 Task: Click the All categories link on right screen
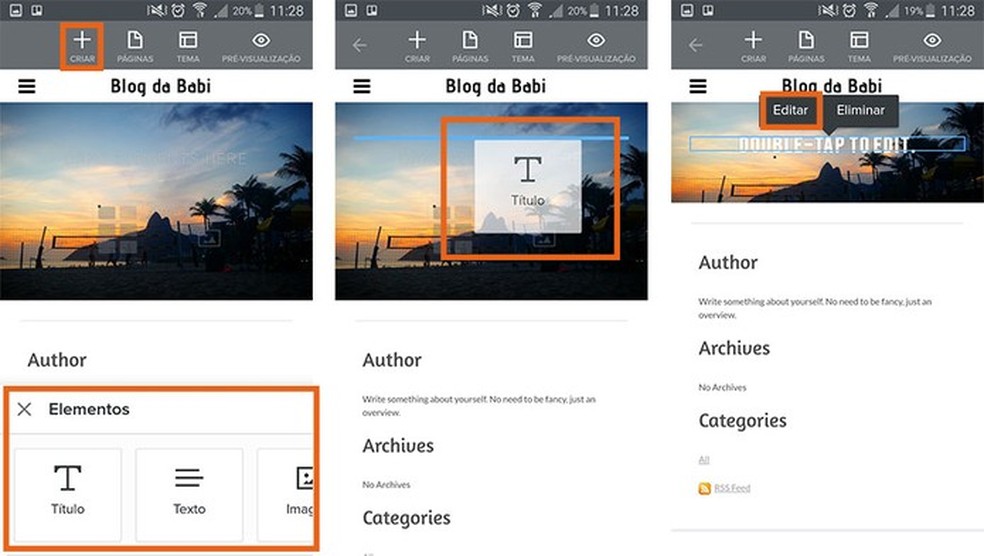pyautogui.click(x=704, y=460)
